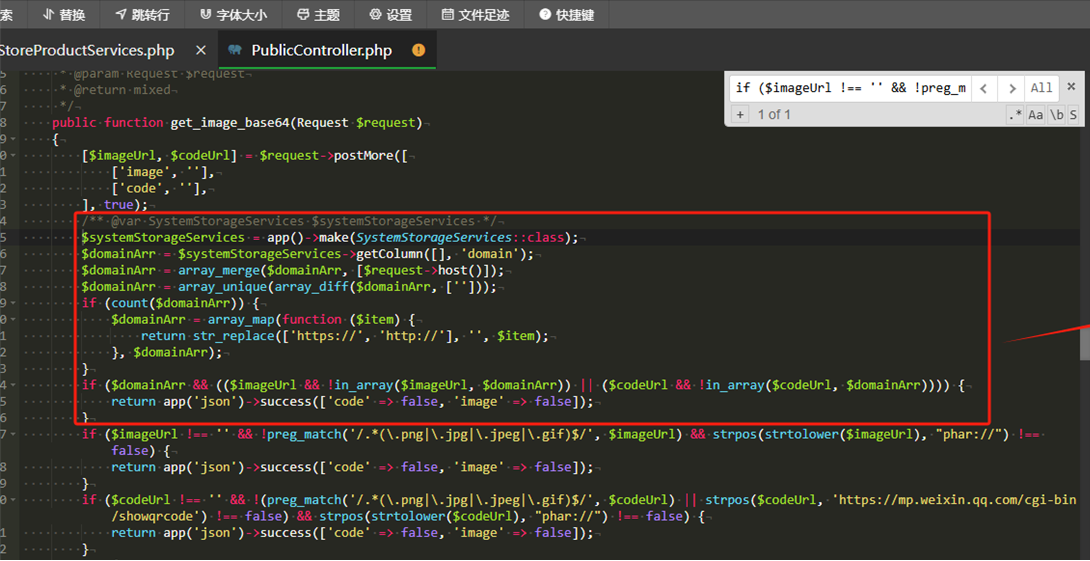Click the unsaved warning icon on PublicController.php tab

point(418,50)
